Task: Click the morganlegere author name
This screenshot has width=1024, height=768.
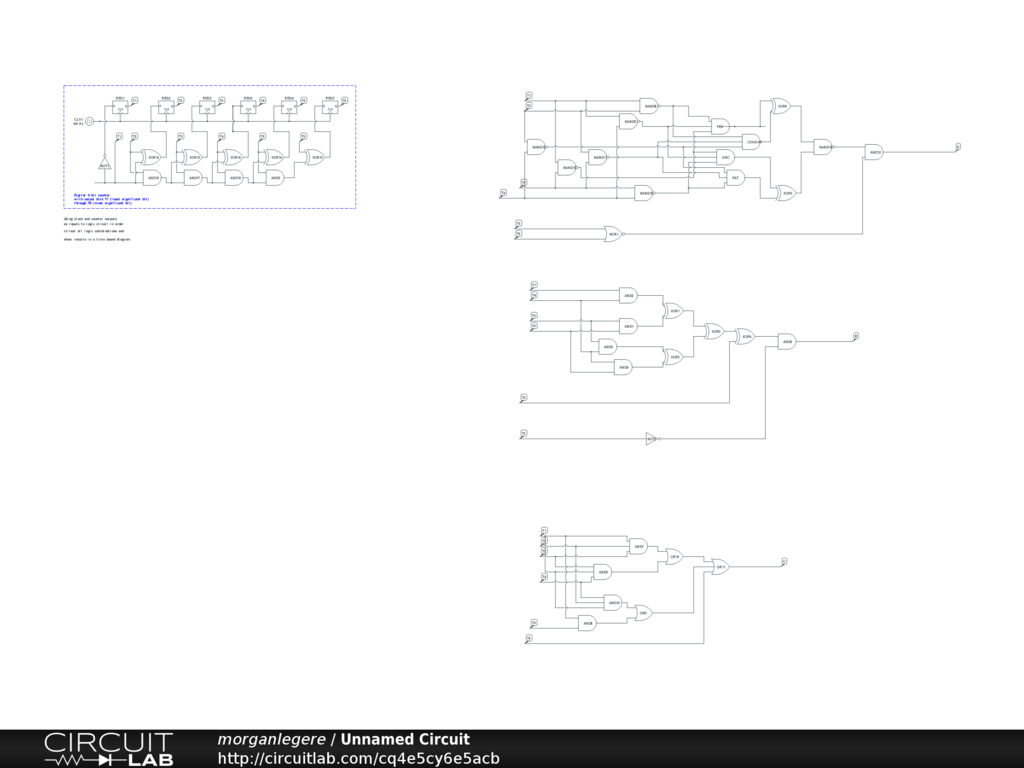Action: [271, 740]
